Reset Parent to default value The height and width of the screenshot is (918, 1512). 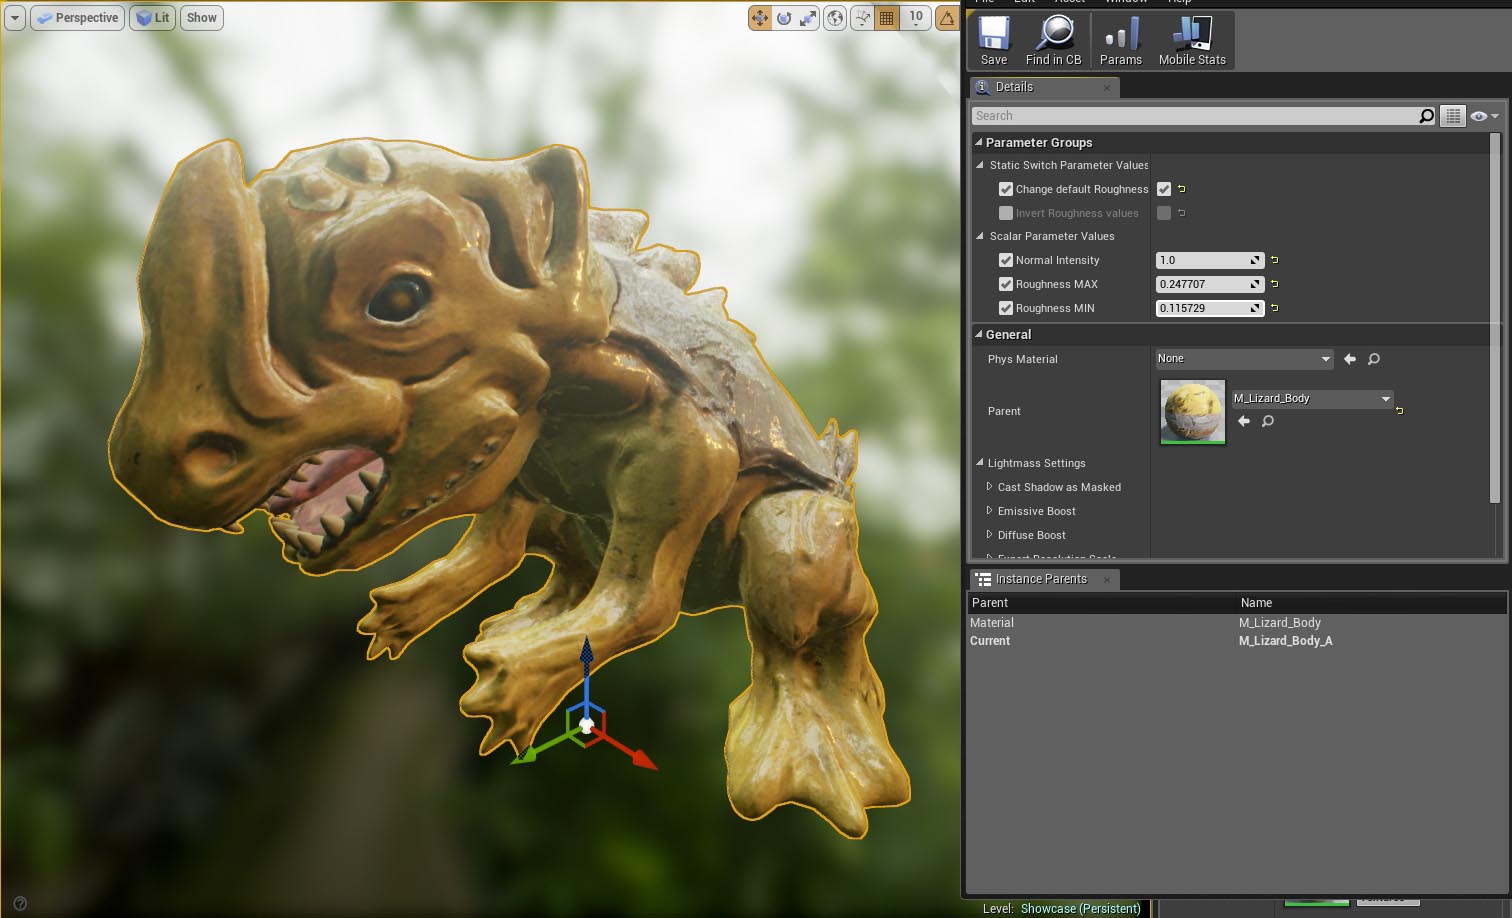1399,411
